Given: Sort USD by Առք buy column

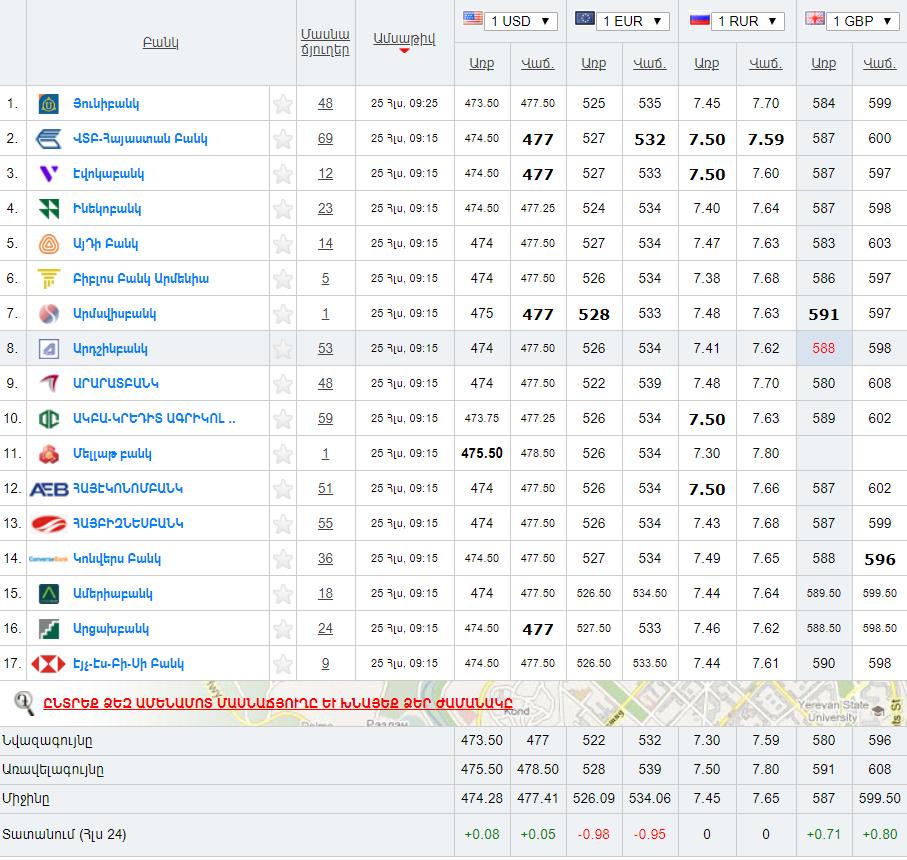Looking at the screenshot, I should 481,63.
